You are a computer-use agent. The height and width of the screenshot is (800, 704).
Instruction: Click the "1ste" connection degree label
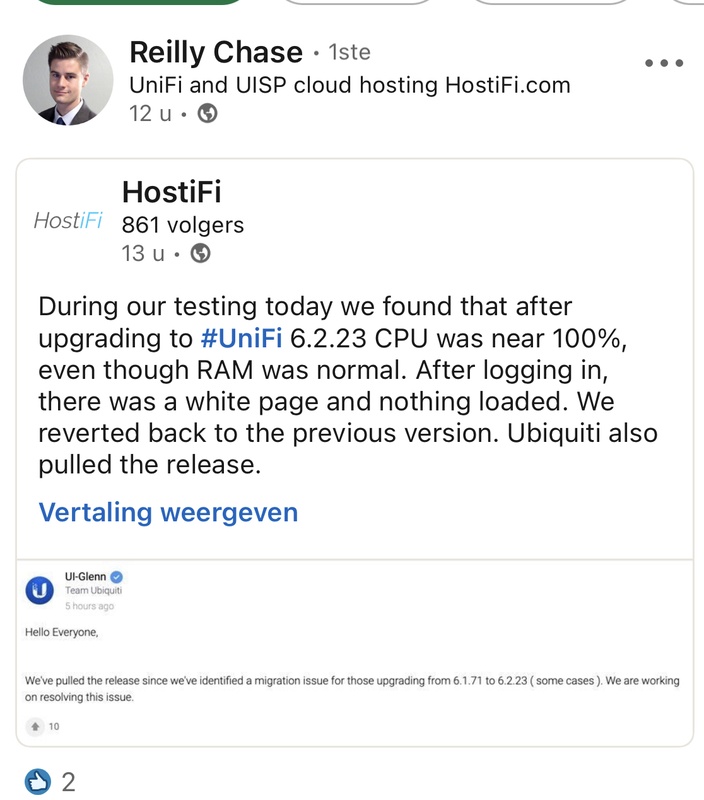click(x=349, y=52)
